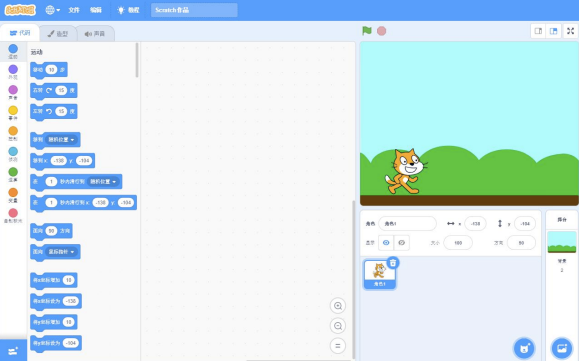
Task: Click the clockwise arrow on 右转 block
Action: (49, 90)
